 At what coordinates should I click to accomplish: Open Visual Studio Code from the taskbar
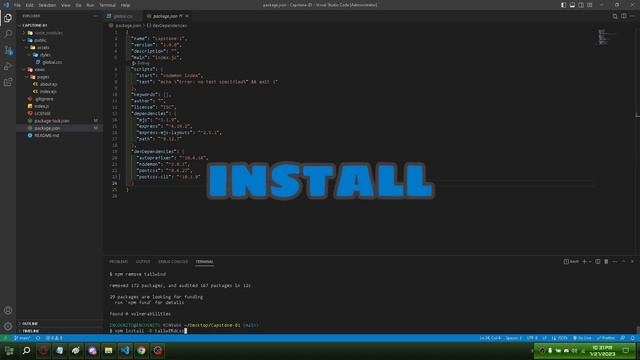click(x=125, y=351)
